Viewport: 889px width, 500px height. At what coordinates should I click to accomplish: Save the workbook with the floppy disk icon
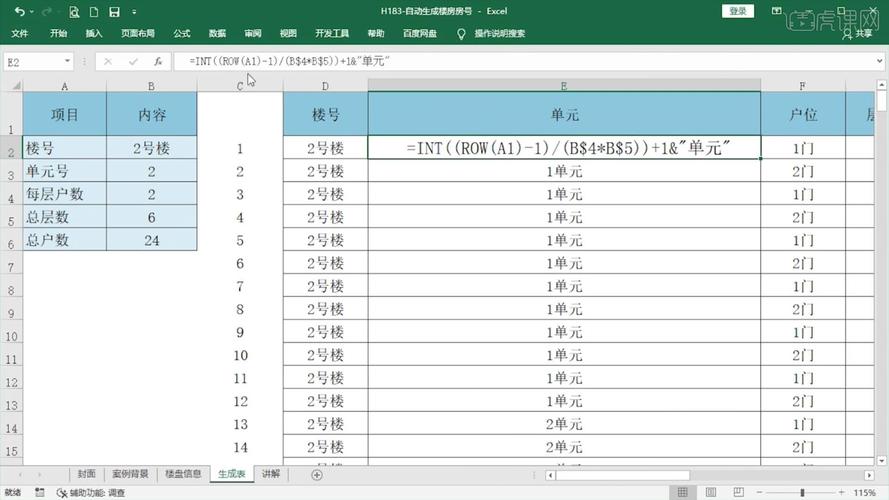(114, 11)
